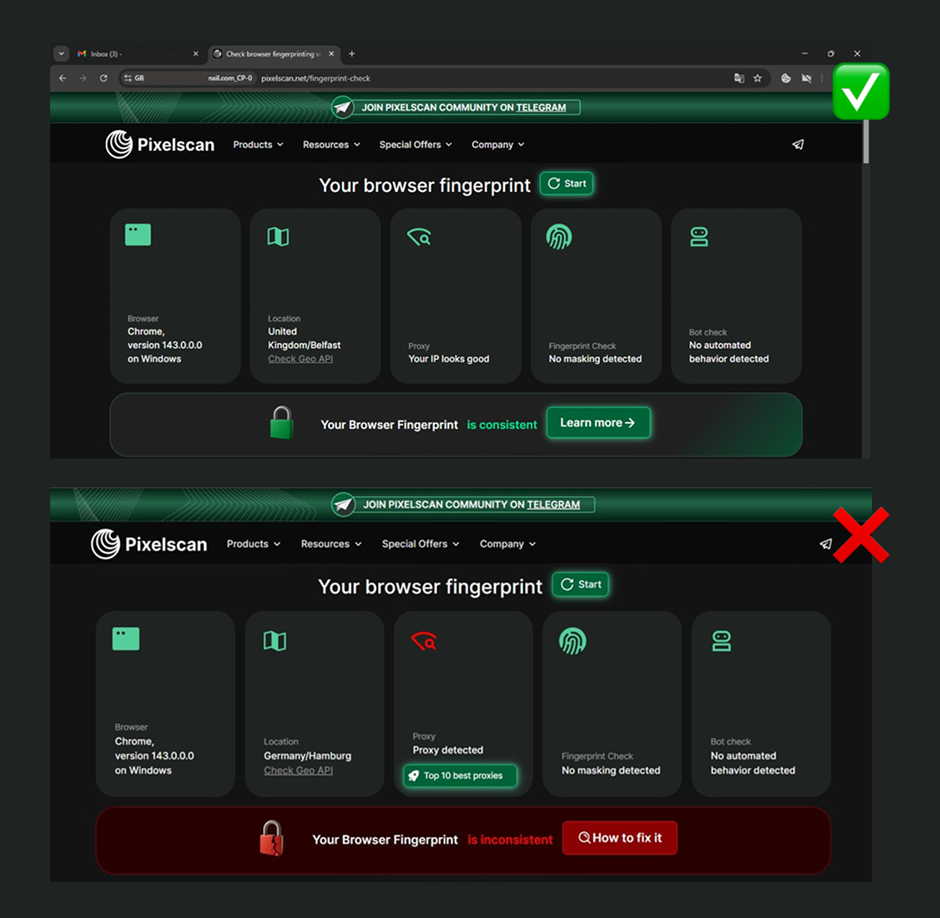
Task: Switch to the Gmail Inbox tab
Action: pos(130,54)
